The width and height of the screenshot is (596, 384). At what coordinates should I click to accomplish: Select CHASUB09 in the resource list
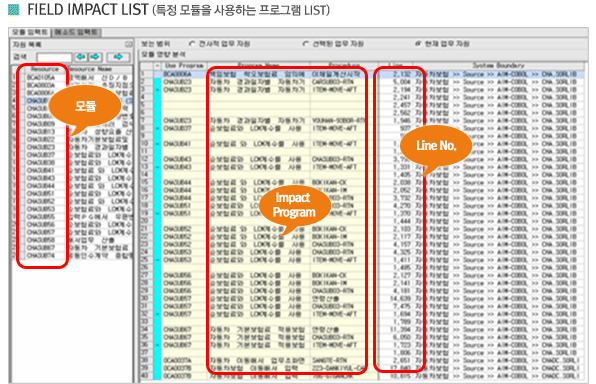coord(41,124)
